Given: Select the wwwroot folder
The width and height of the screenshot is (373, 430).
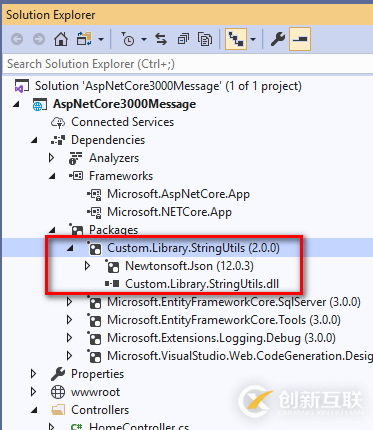Looking at the screenshot, I should pyautogui.click(x=95, y=392).
